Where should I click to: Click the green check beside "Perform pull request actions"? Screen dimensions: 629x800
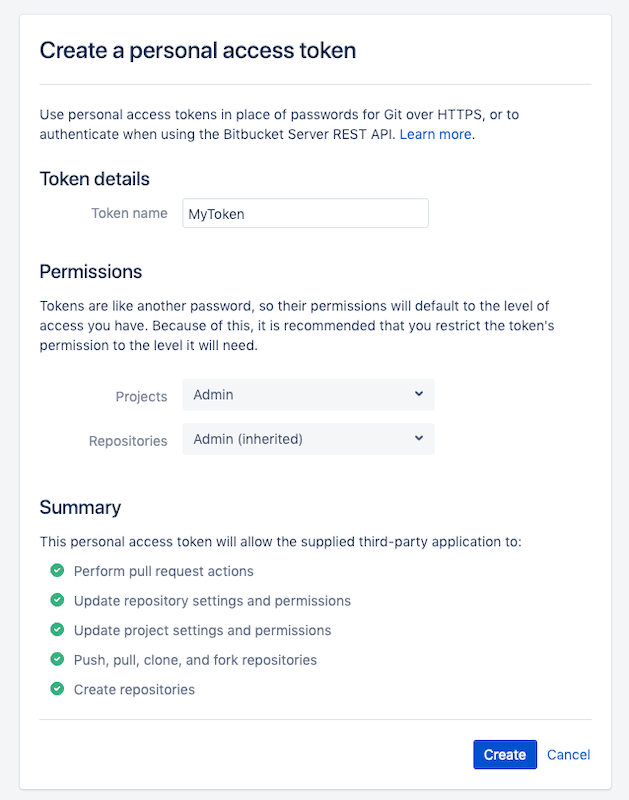[x=57, y=571]
